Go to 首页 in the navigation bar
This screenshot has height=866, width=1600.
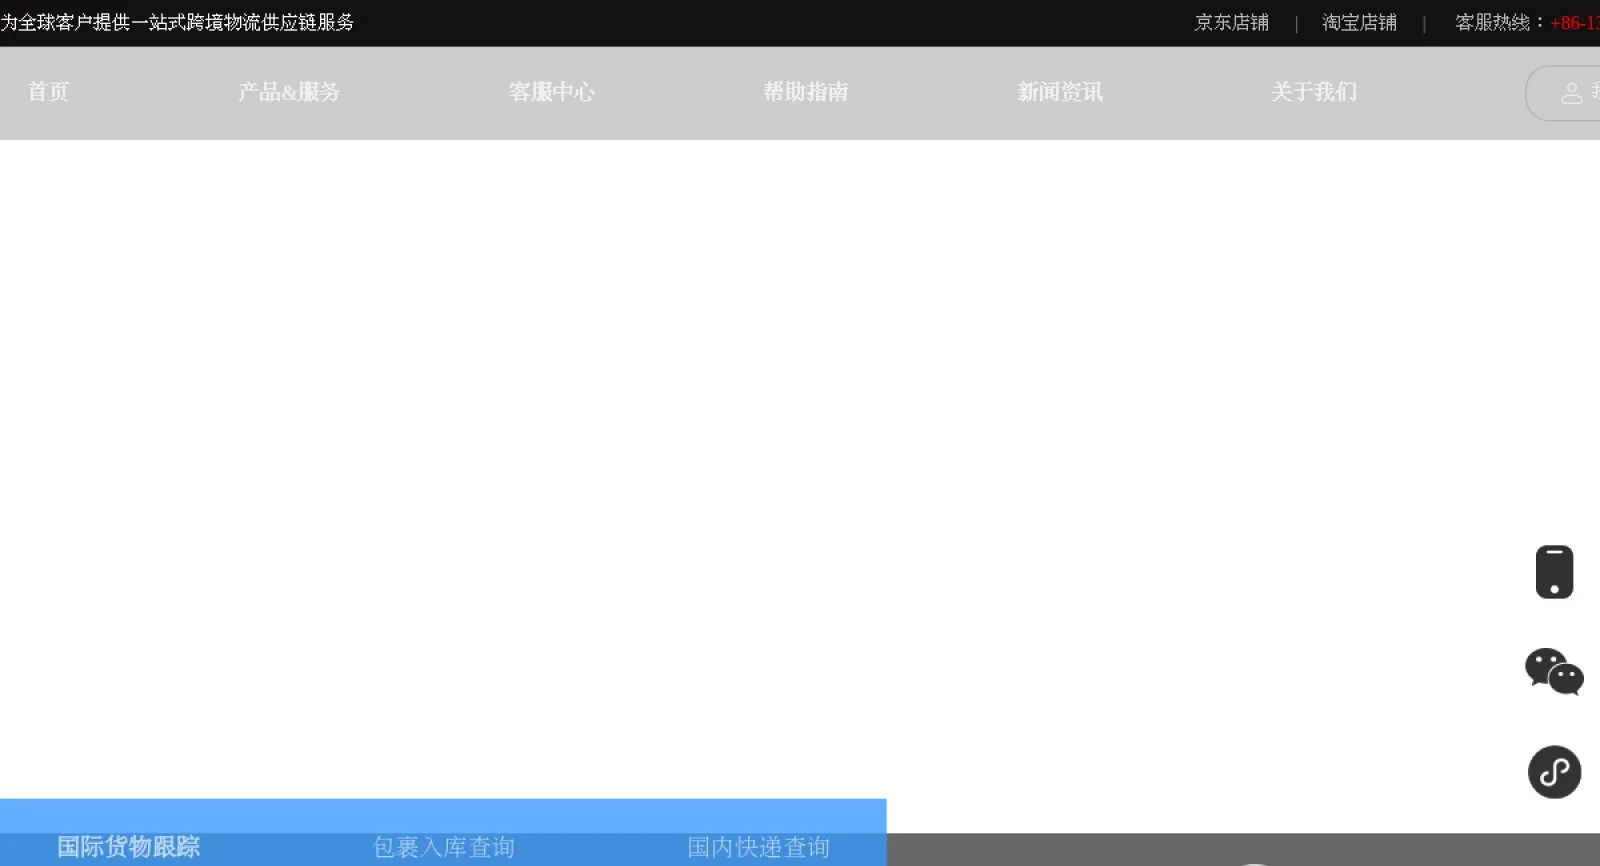pyautogui.click(x=48, y=92)
